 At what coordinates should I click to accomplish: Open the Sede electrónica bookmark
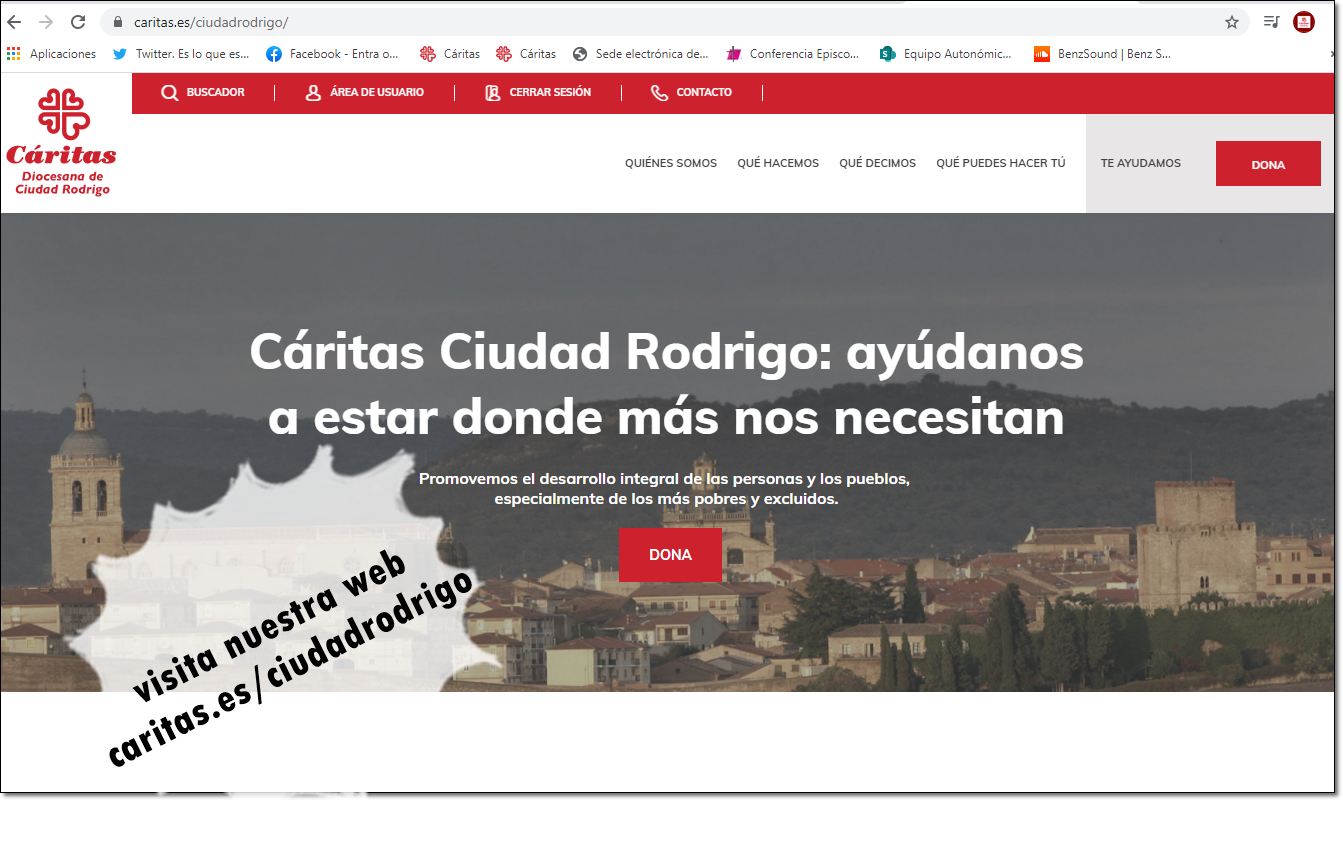click(x=640, y=54)
